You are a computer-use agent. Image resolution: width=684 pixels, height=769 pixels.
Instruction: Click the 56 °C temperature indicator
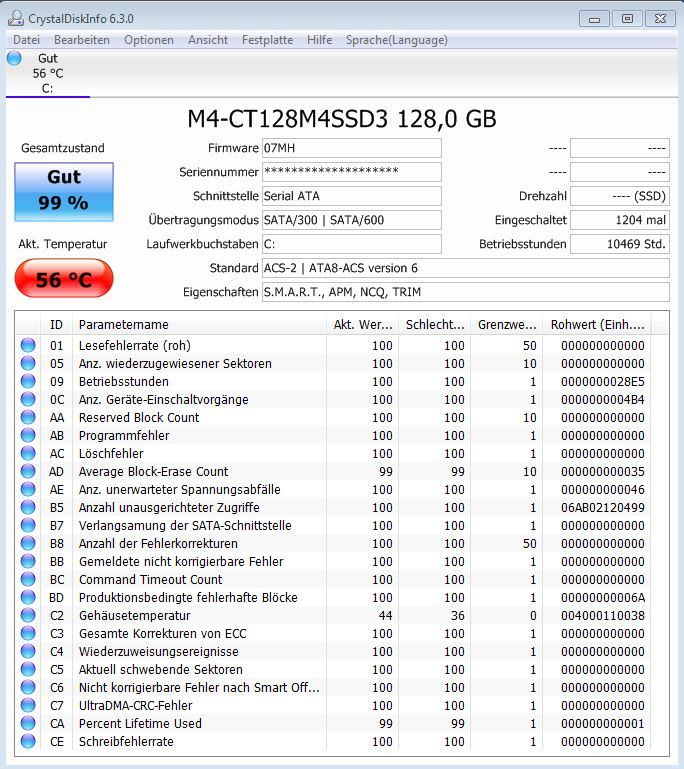click(64, 279)
